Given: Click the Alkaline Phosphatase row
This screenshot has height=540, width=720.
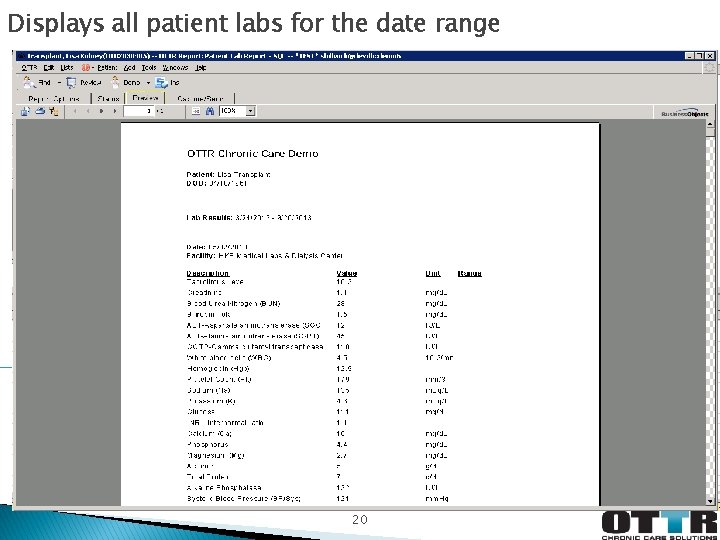Looking at the screenshot, I should pyautogui.click(x=312, y=488).
